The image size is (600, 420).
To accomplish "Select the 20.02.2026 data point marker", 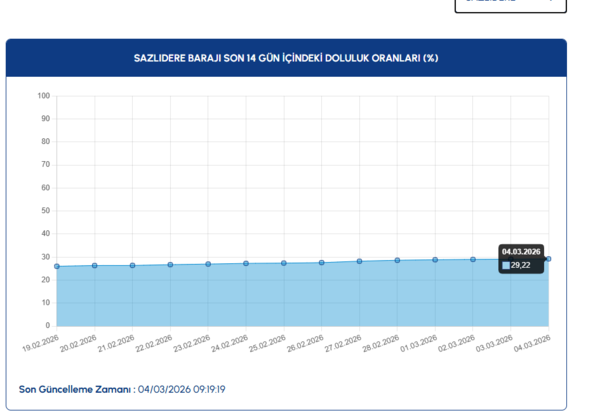I will (x=95, y=265).
